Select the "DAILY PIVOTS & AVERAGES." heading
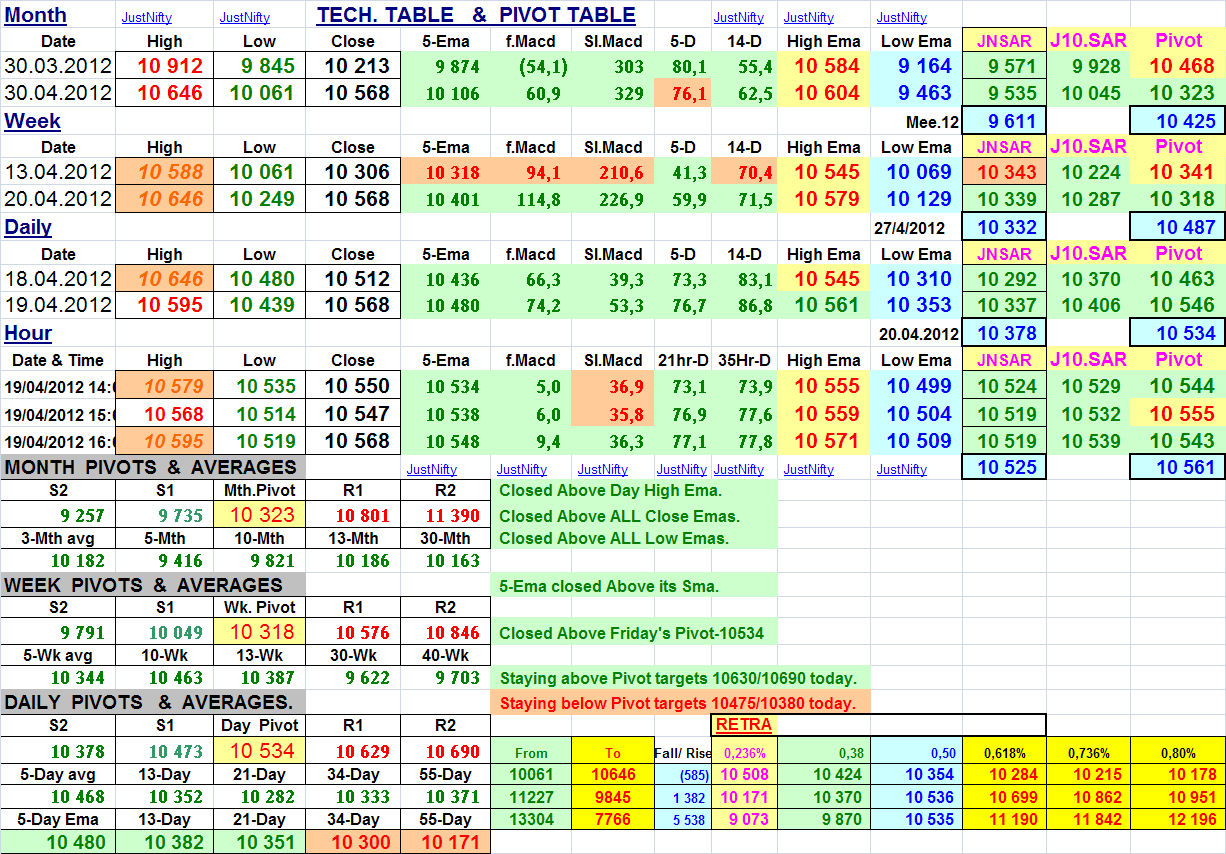This screenshot has height=854, width=1226. (x=148, y=702)
